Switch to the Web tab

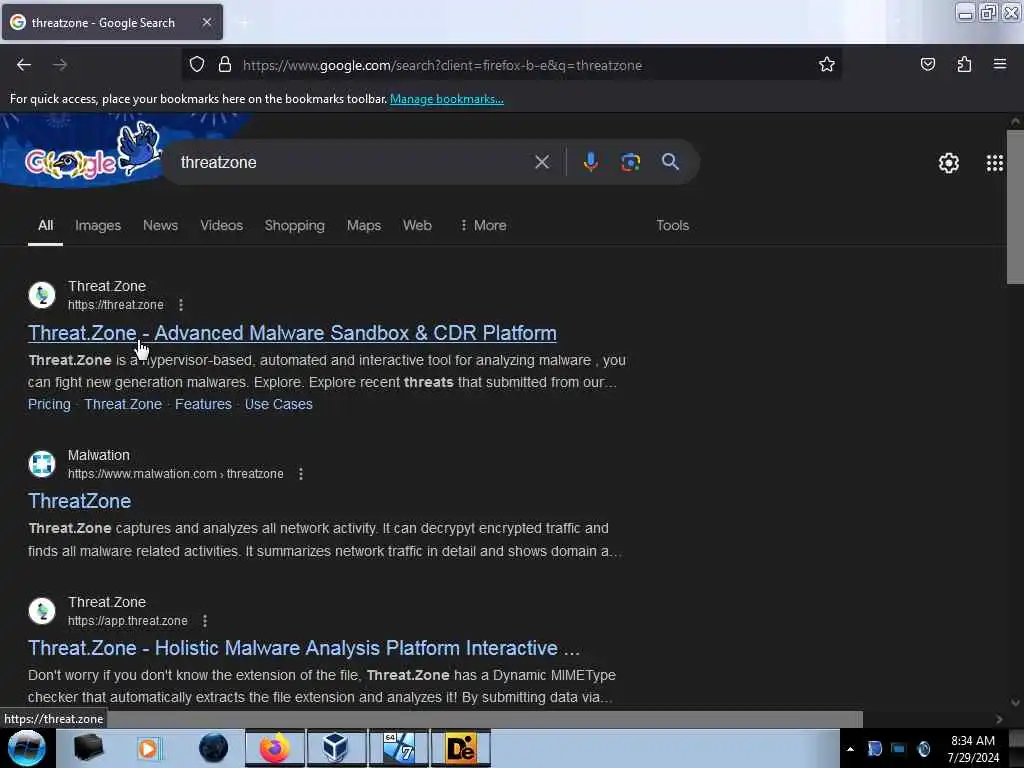point(417,225)
